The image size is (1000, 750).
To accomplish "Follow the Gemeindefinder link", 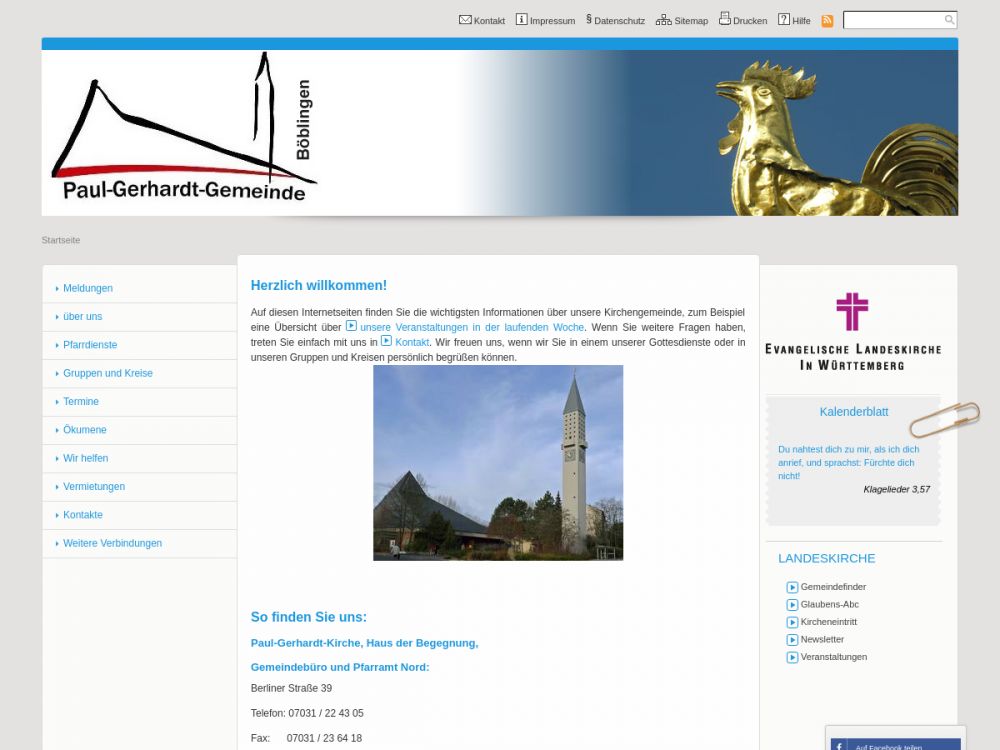I will tap(833, 587).
